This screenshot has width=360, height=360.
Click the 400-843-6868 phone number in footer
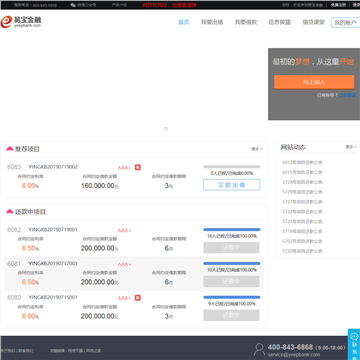(290, 347)
